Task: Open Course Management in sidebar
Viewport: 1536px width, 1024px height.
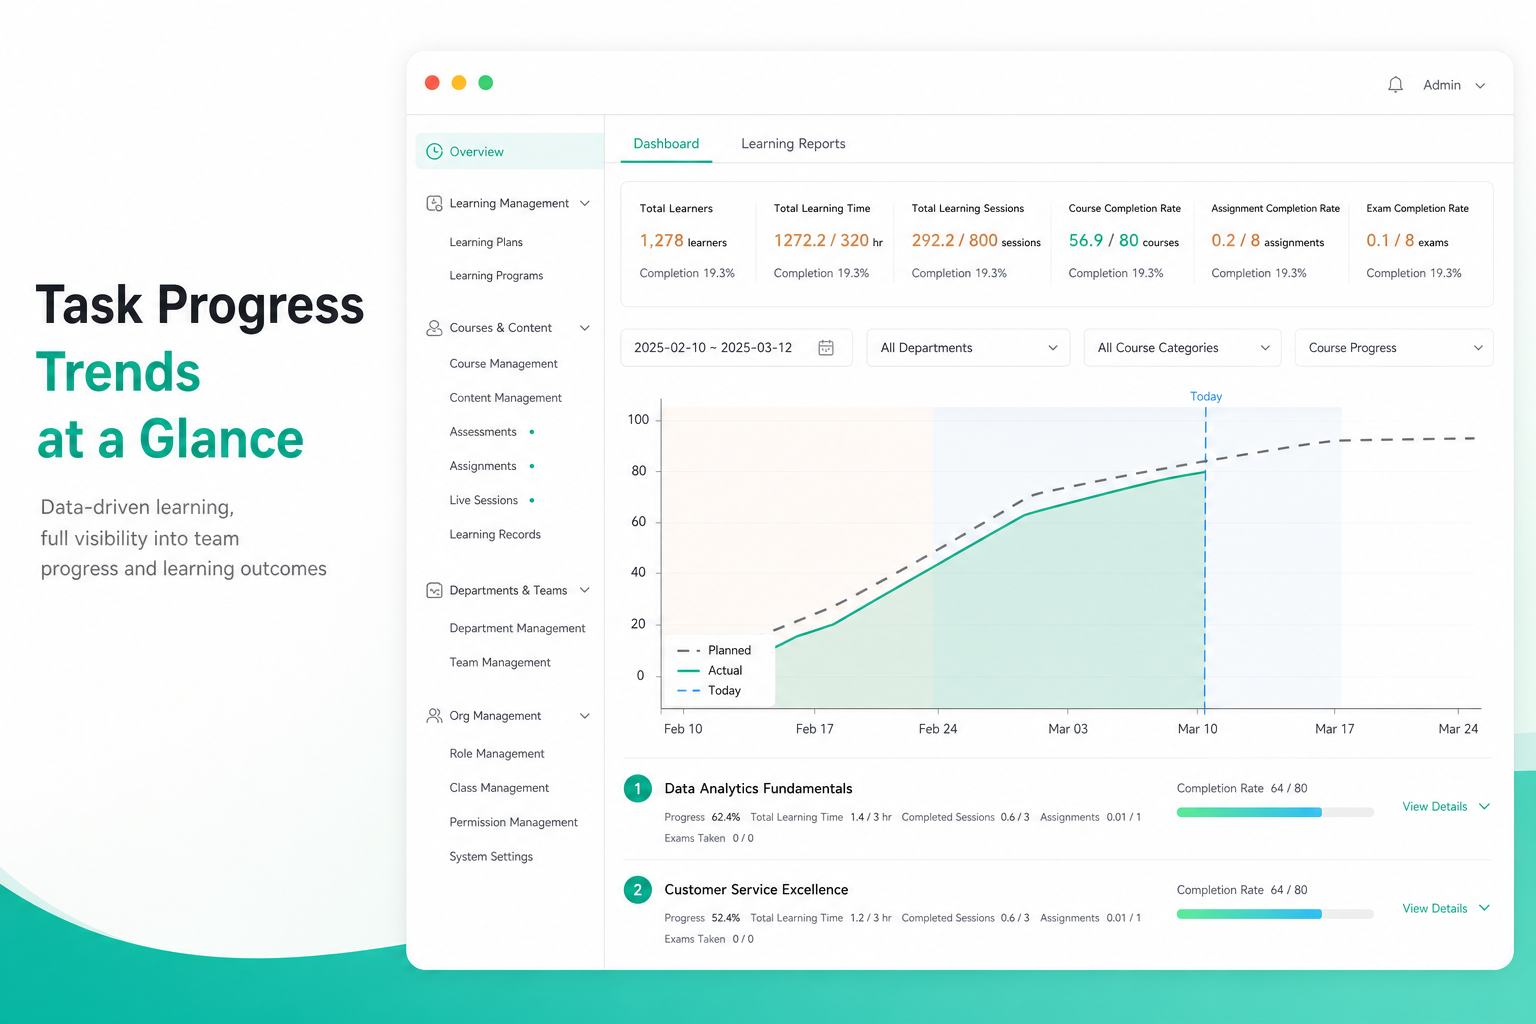Action: [503, 364]
